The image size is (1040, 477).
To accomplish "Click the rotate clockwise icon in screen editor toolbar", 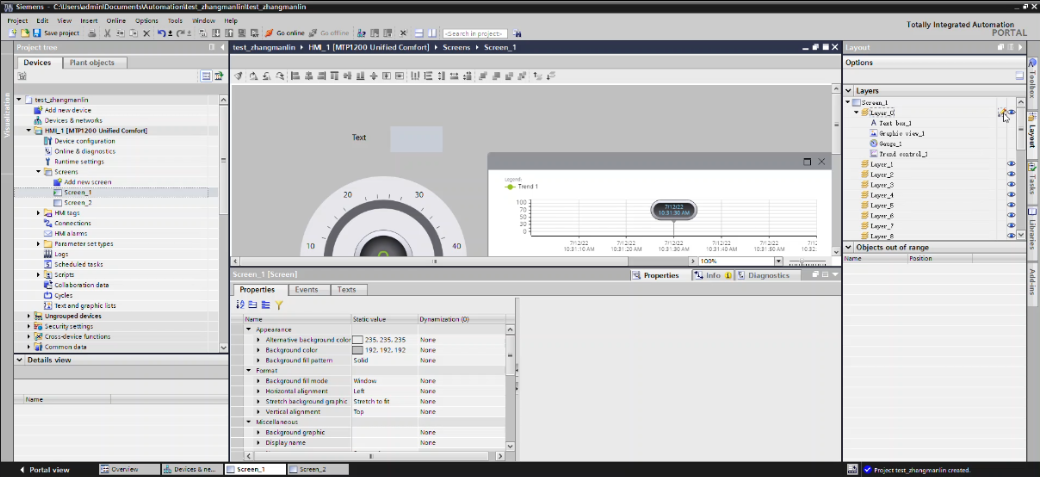I will coord(253,76).
